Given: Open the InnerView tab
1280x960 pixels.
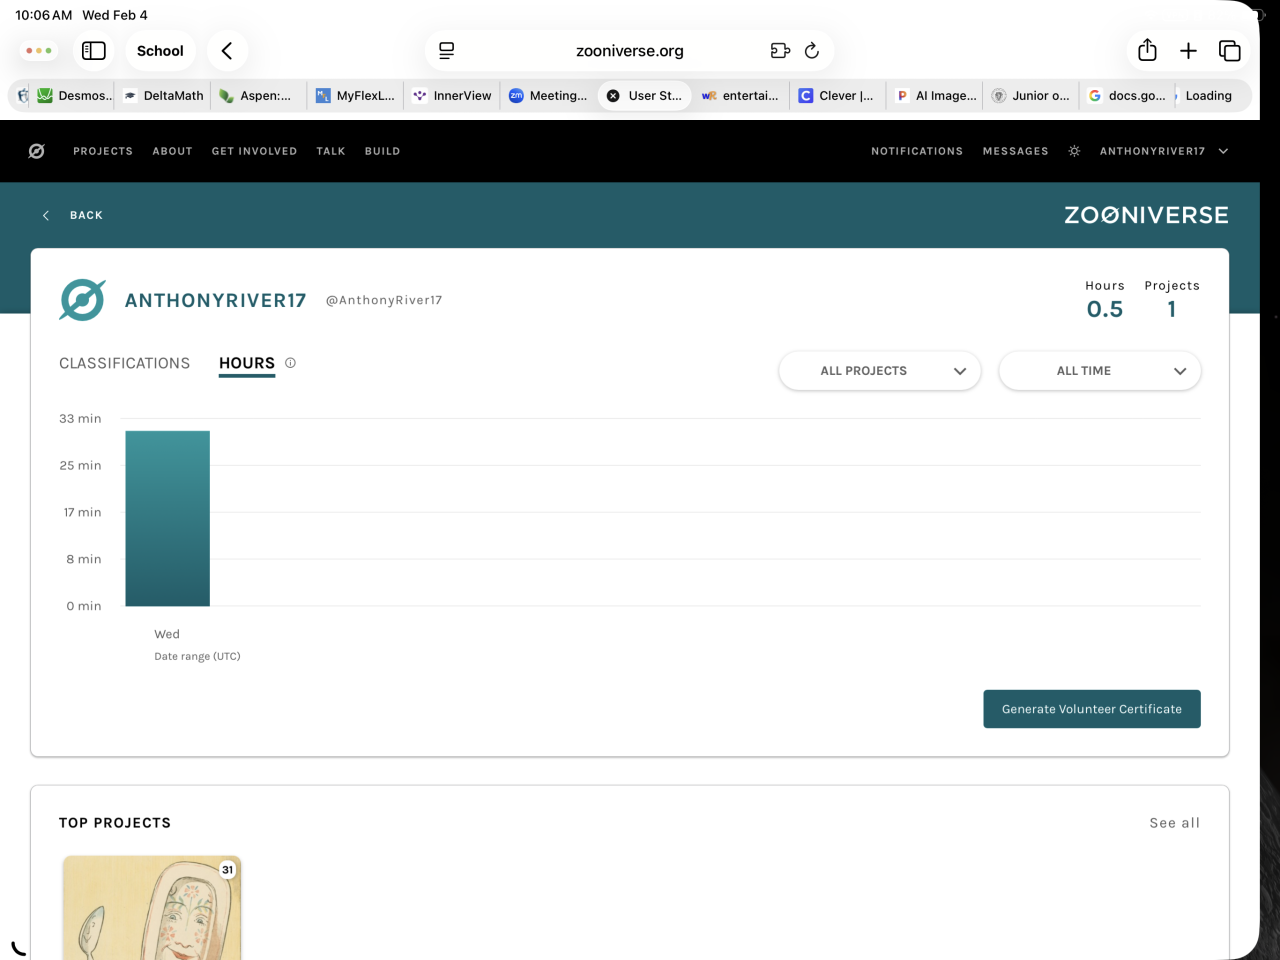Looking at the screenshot, I should point(452,96).
